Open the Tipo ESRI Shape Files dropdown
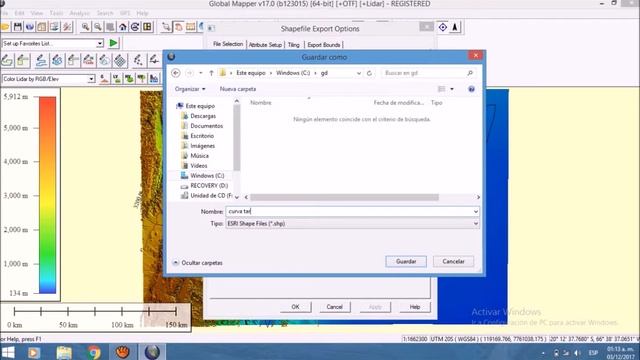Screen dimensions: 640x360 pyautogui.click(x=476, y=224)
